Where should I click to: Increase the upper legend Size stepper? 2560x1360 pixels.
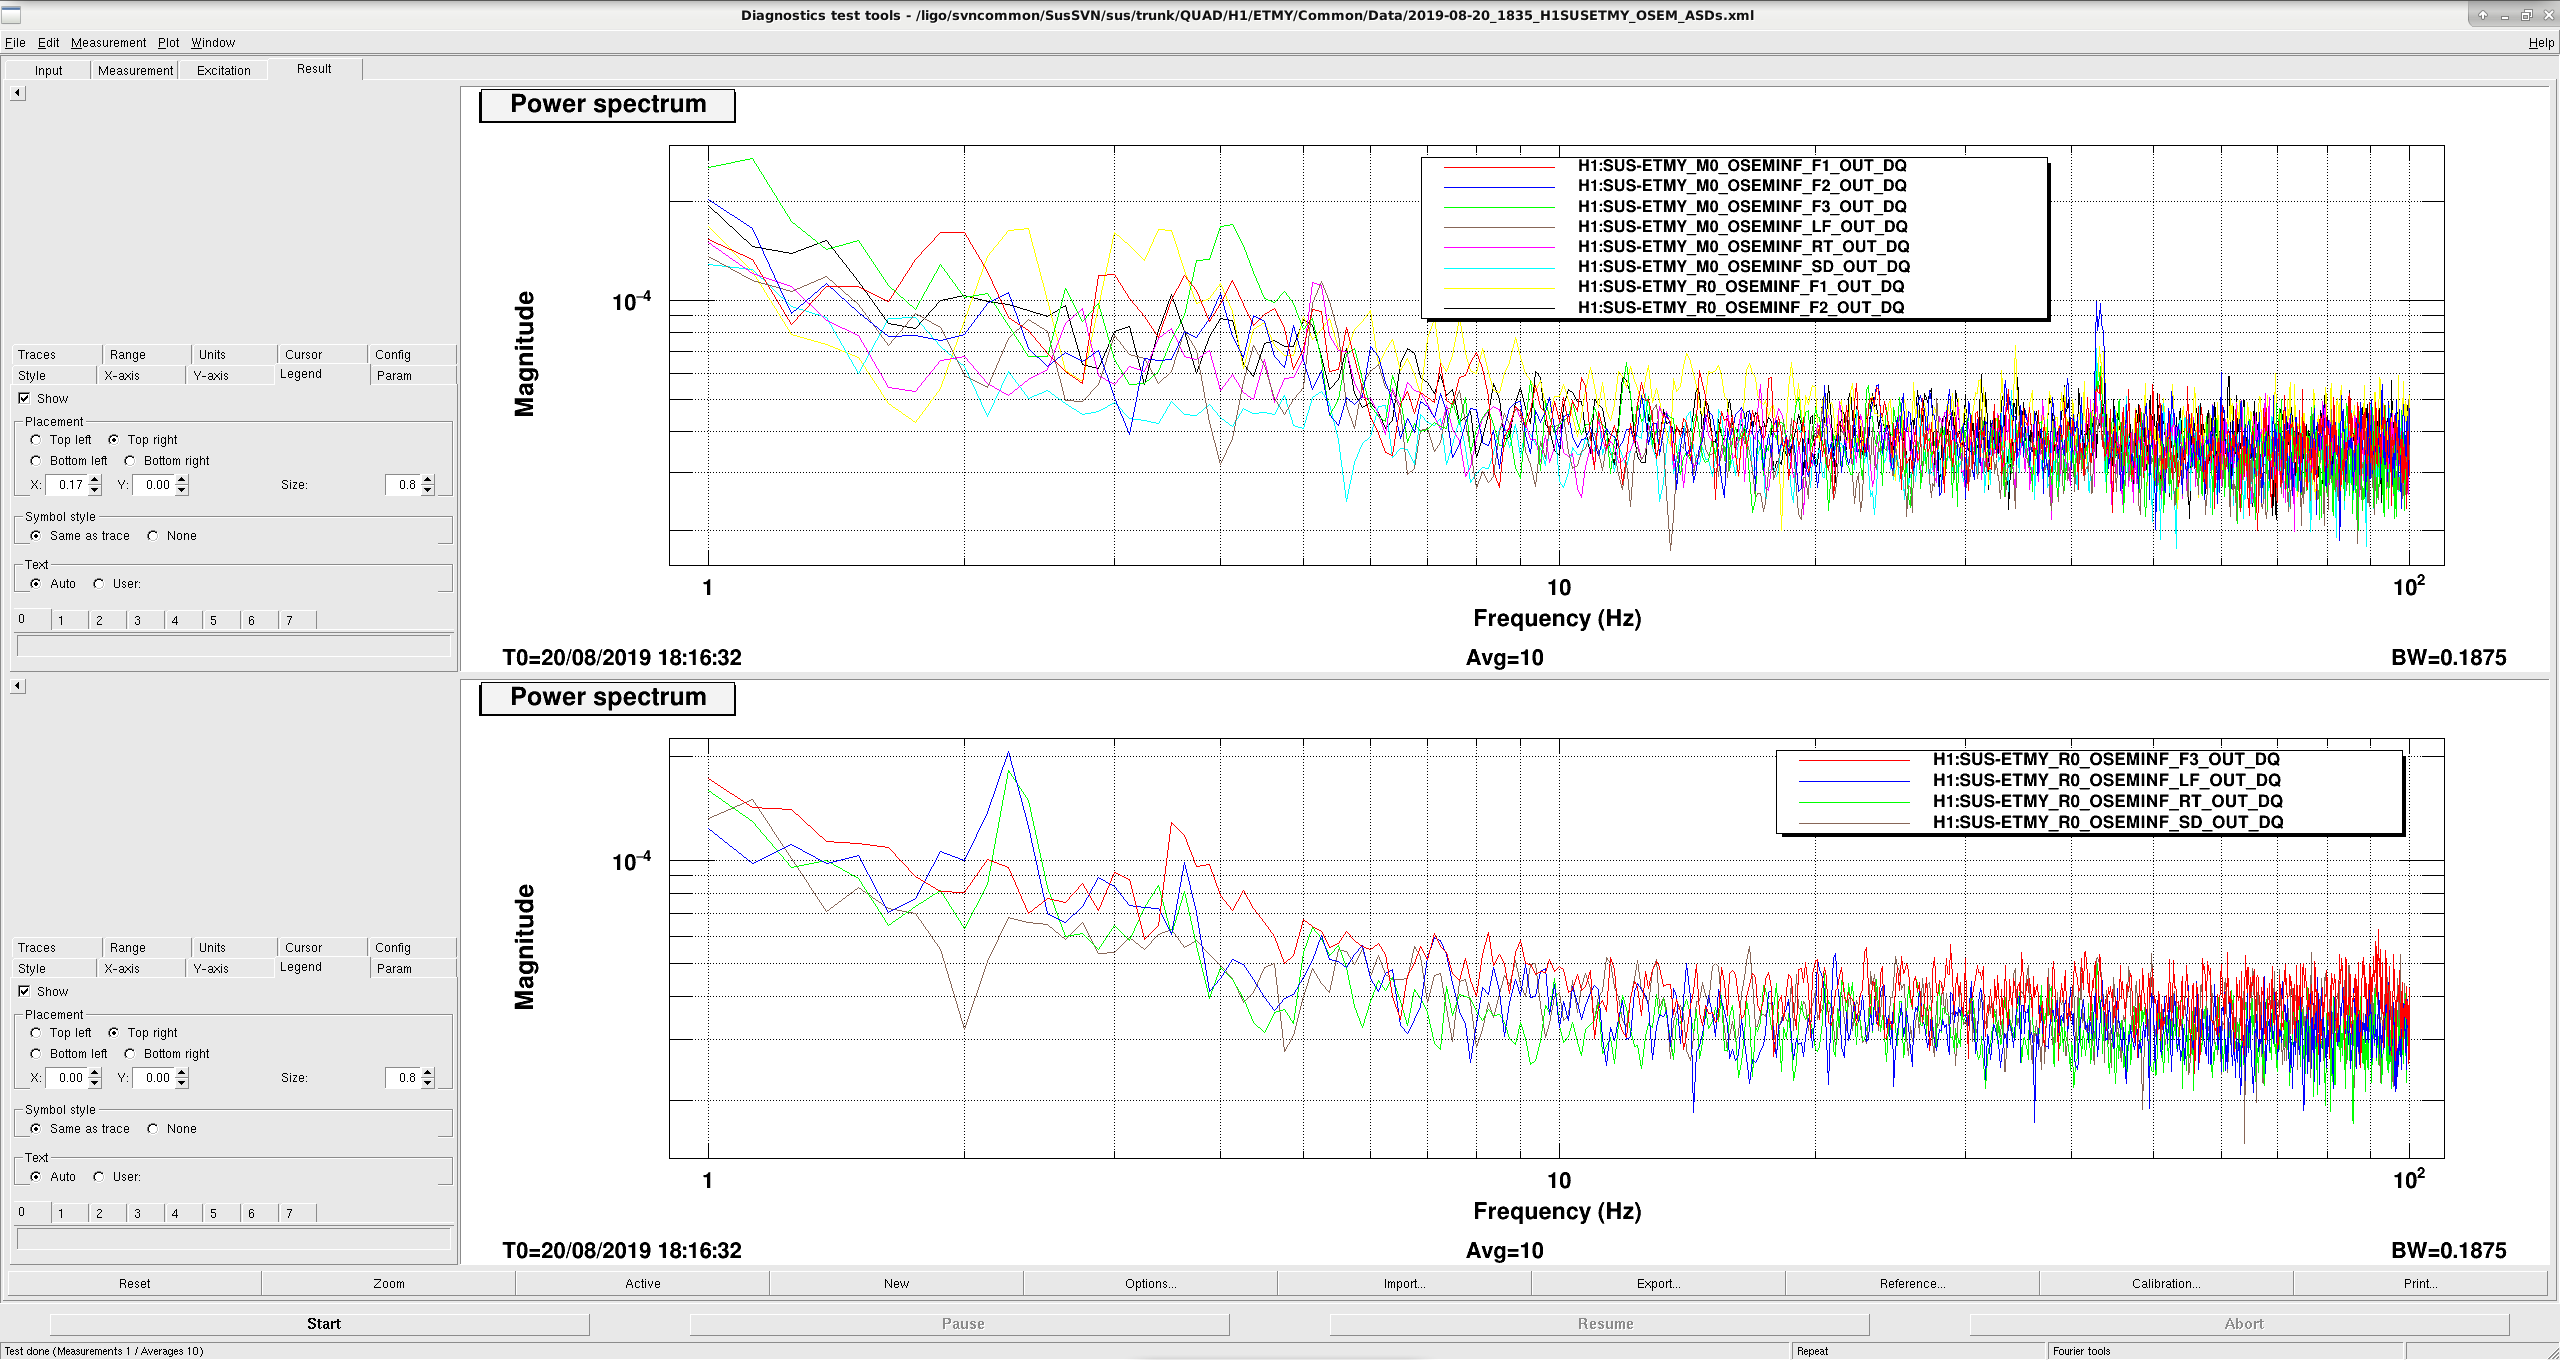[x=428, y=480]
